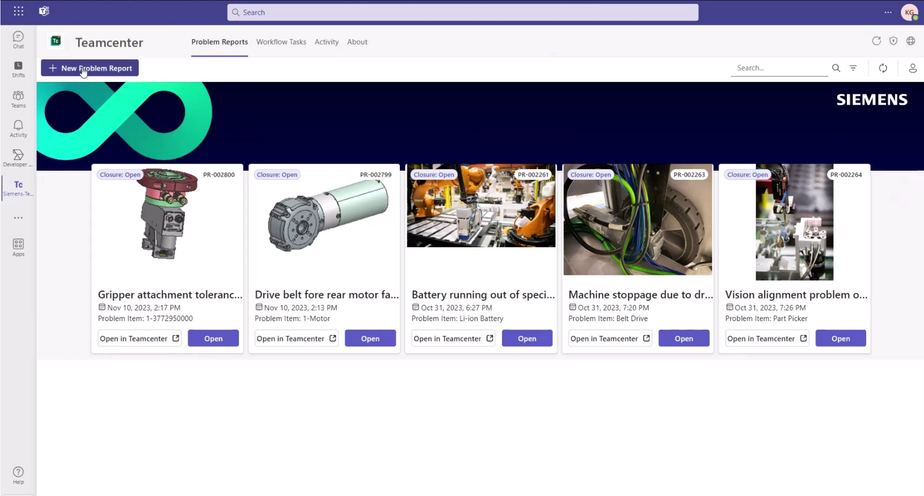924x496 pixels.
Task: Click Closure: Open badge on Drive belt card
Action: click(277, 174)
